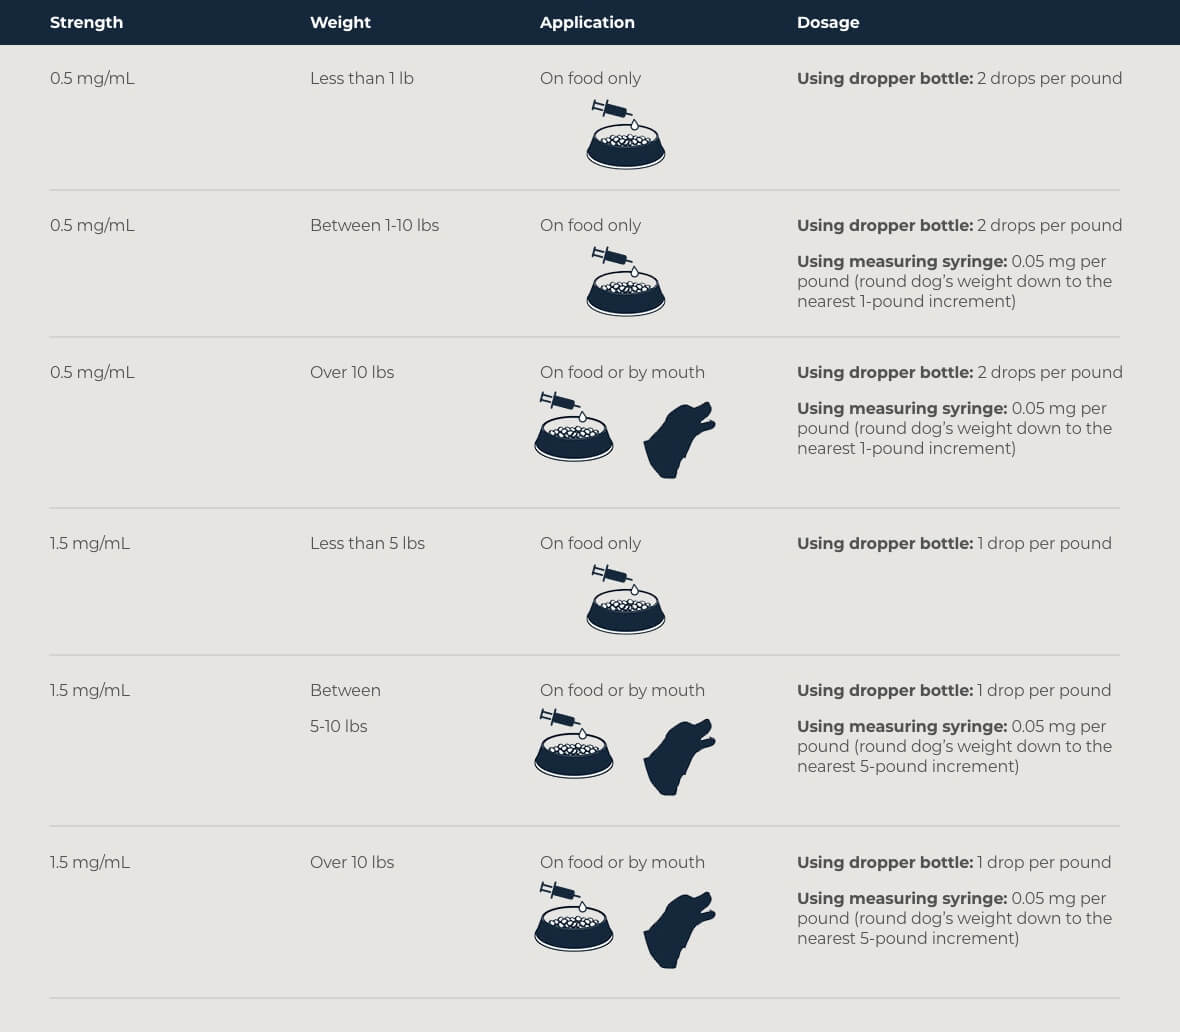Click the 'Less than 1 lb' weight cell

tap(361, 78)
